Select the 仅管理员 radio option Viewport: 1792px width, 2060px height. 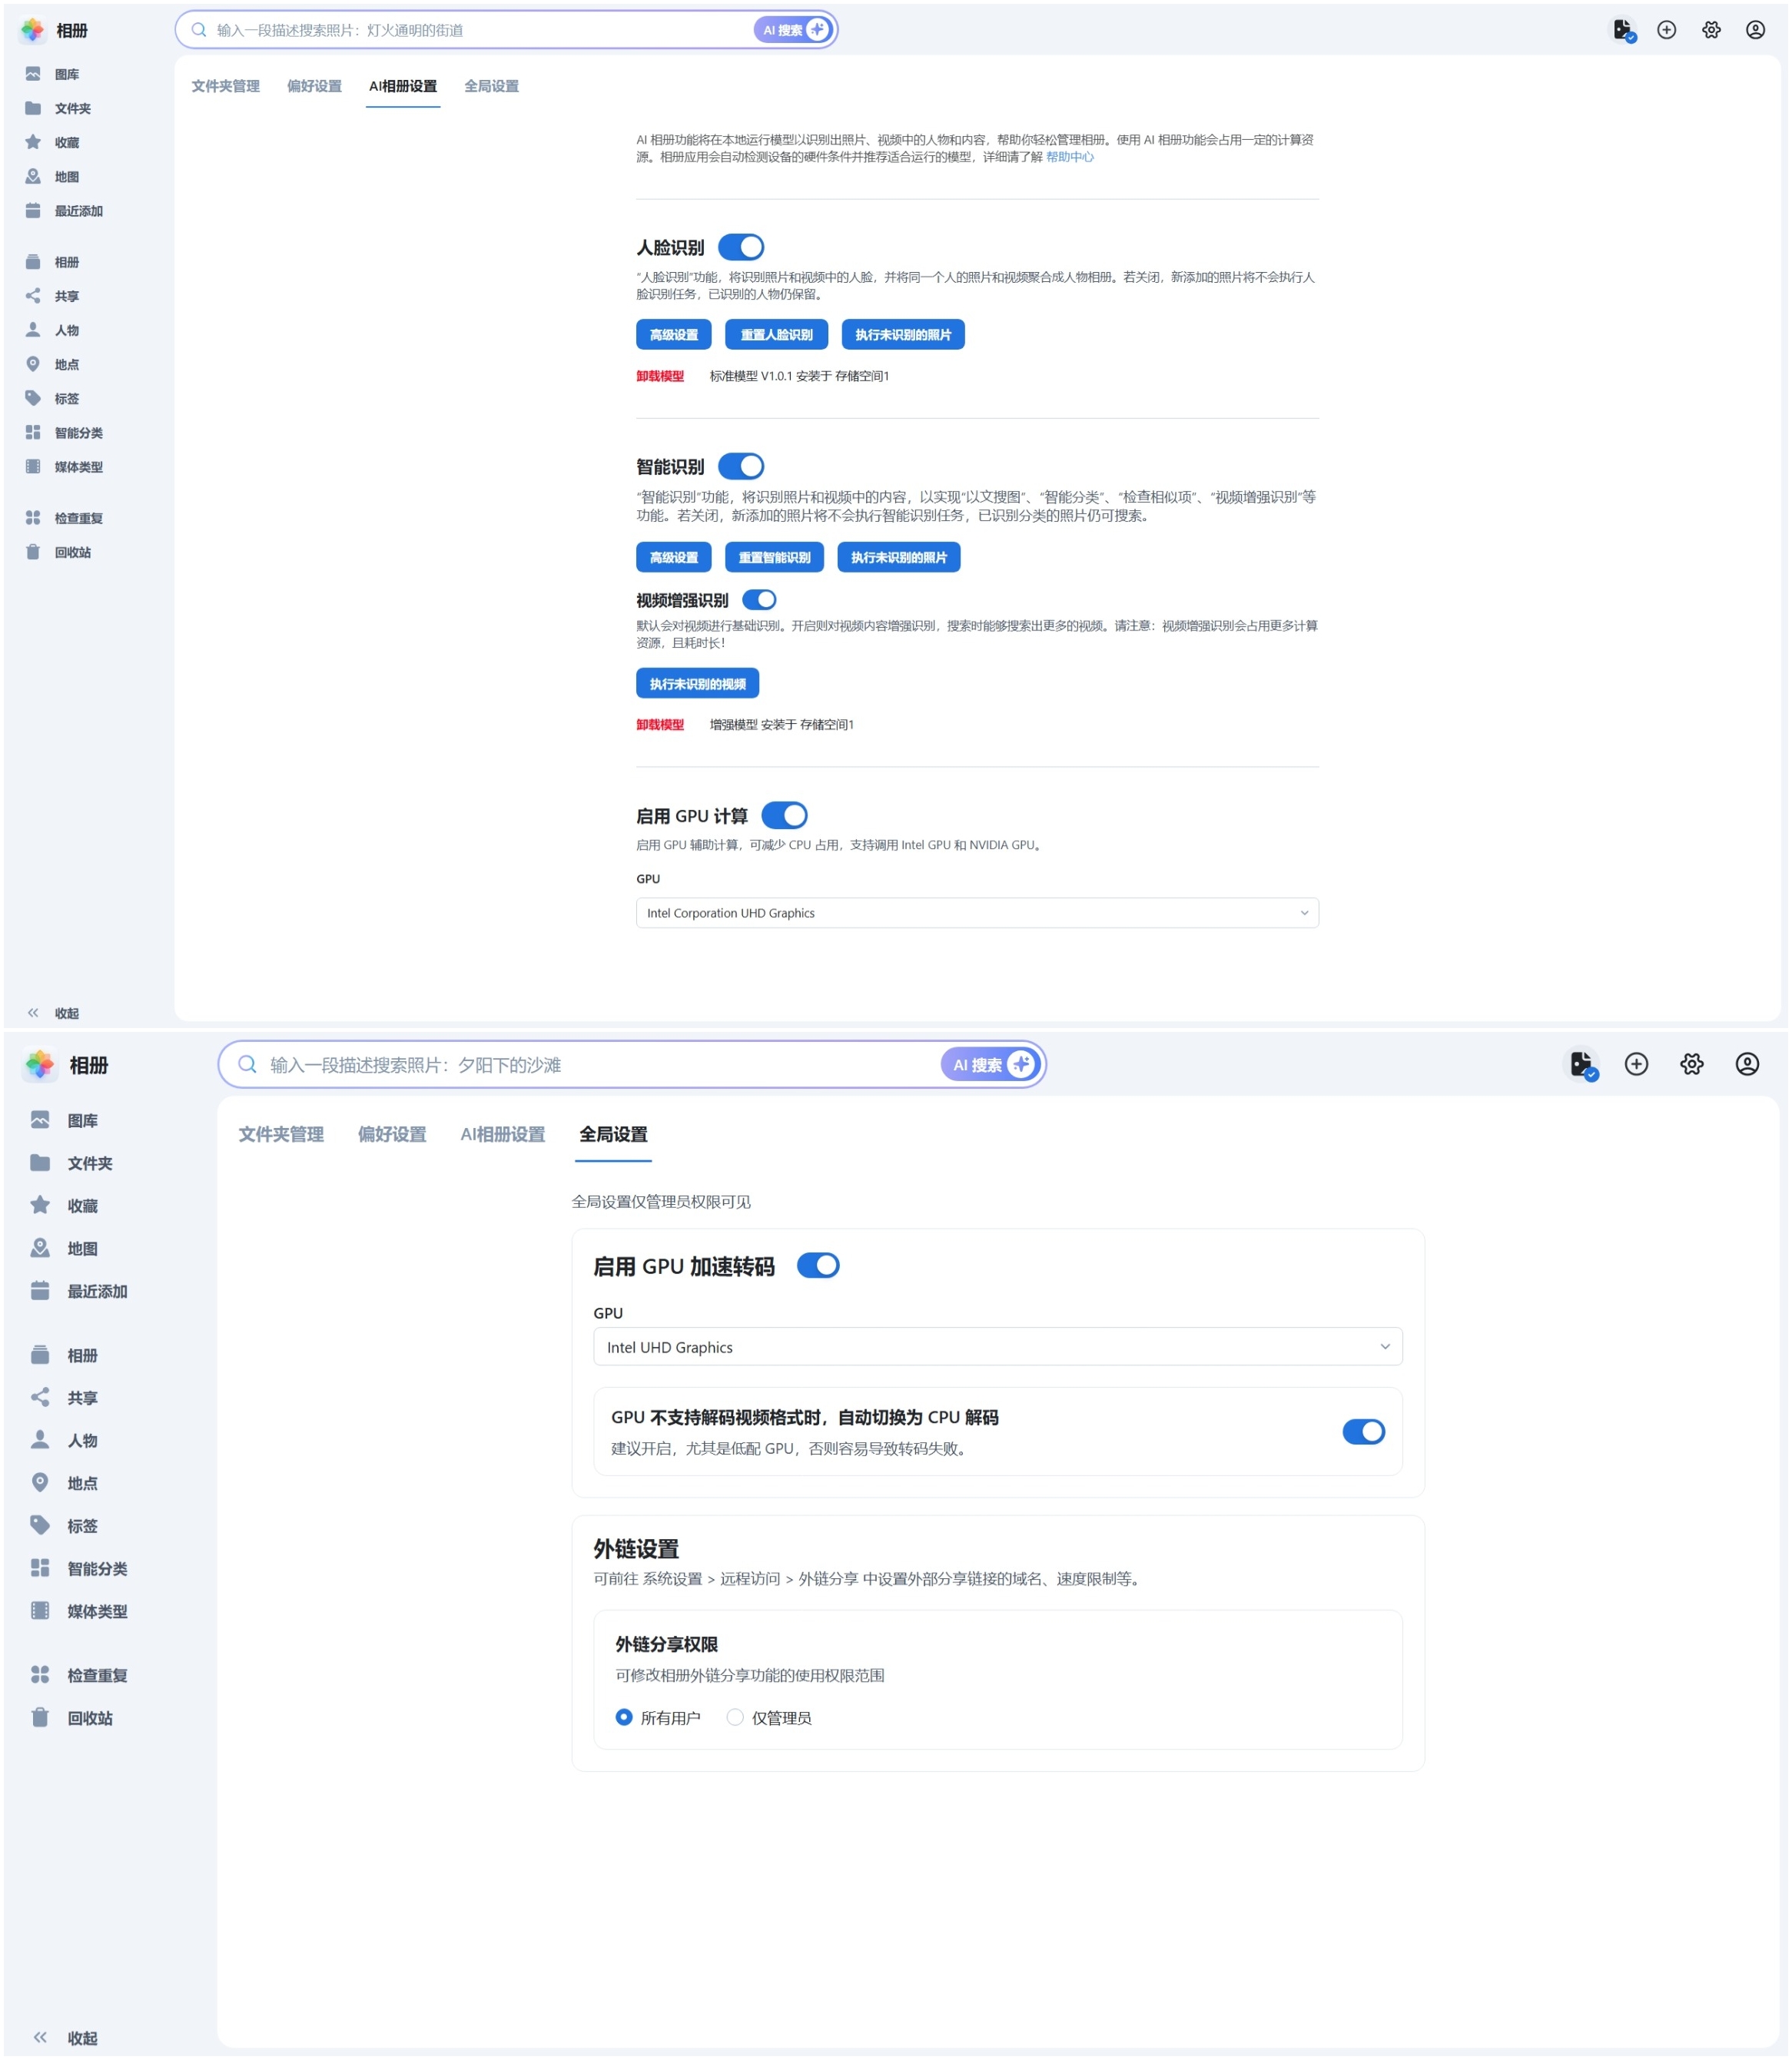[x=736, y=1717]
